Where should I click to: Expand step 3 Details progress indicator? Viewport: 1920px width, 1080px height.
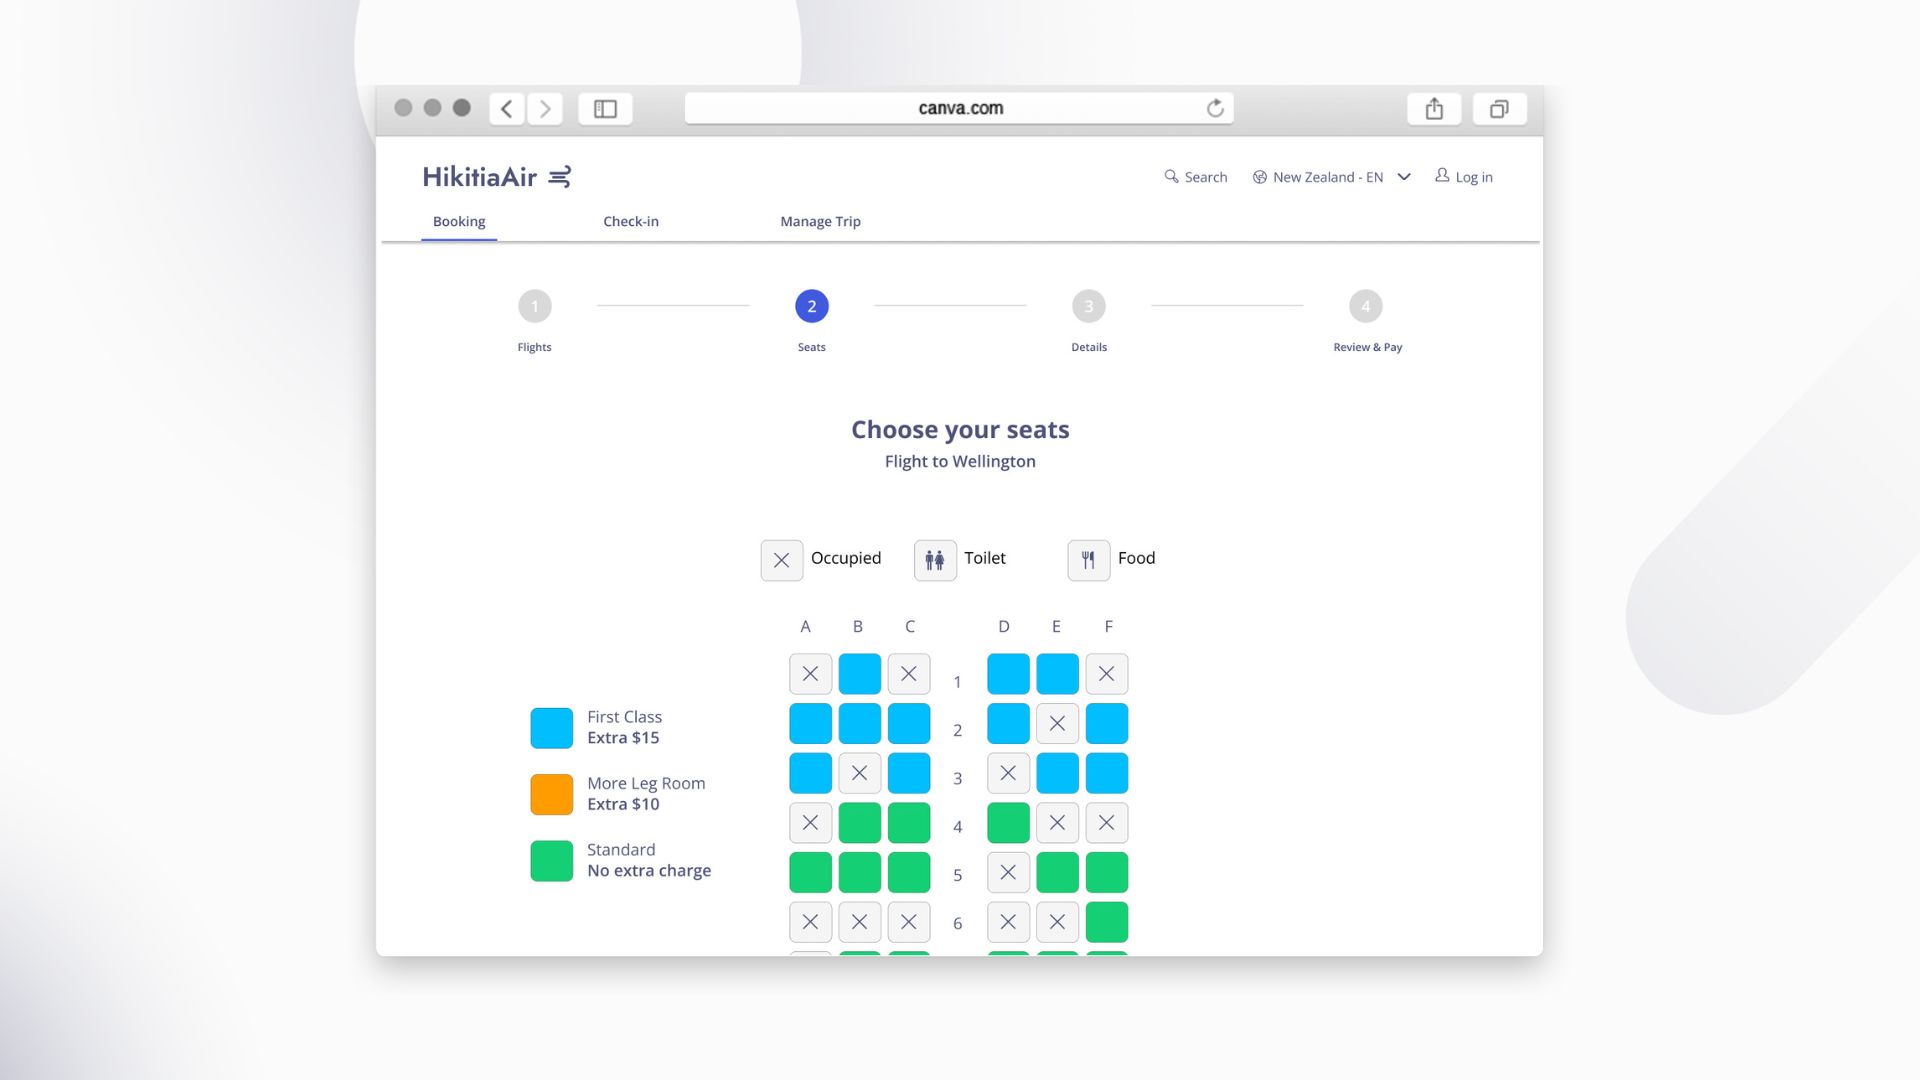click(x=1088, y=306)
